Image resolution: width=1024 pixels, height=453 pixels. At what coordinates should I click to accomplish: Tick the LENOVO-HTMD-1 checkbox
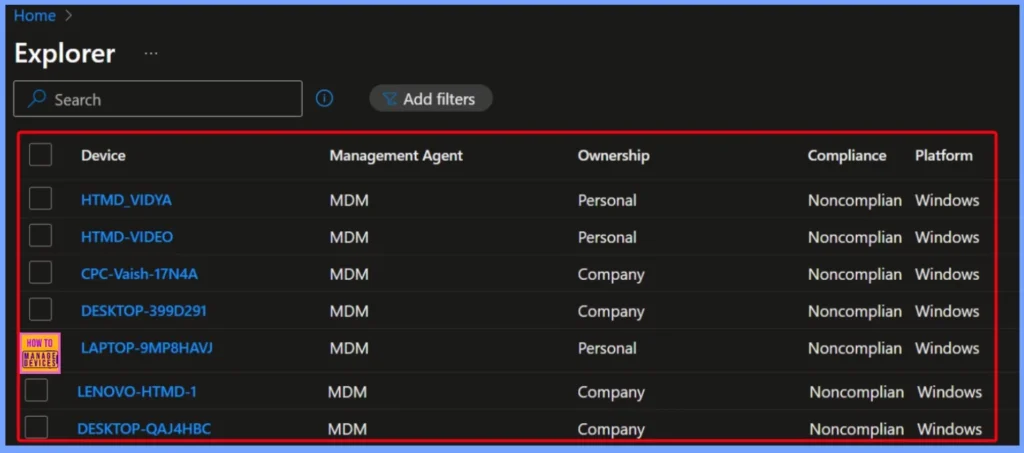pos(37,390)
